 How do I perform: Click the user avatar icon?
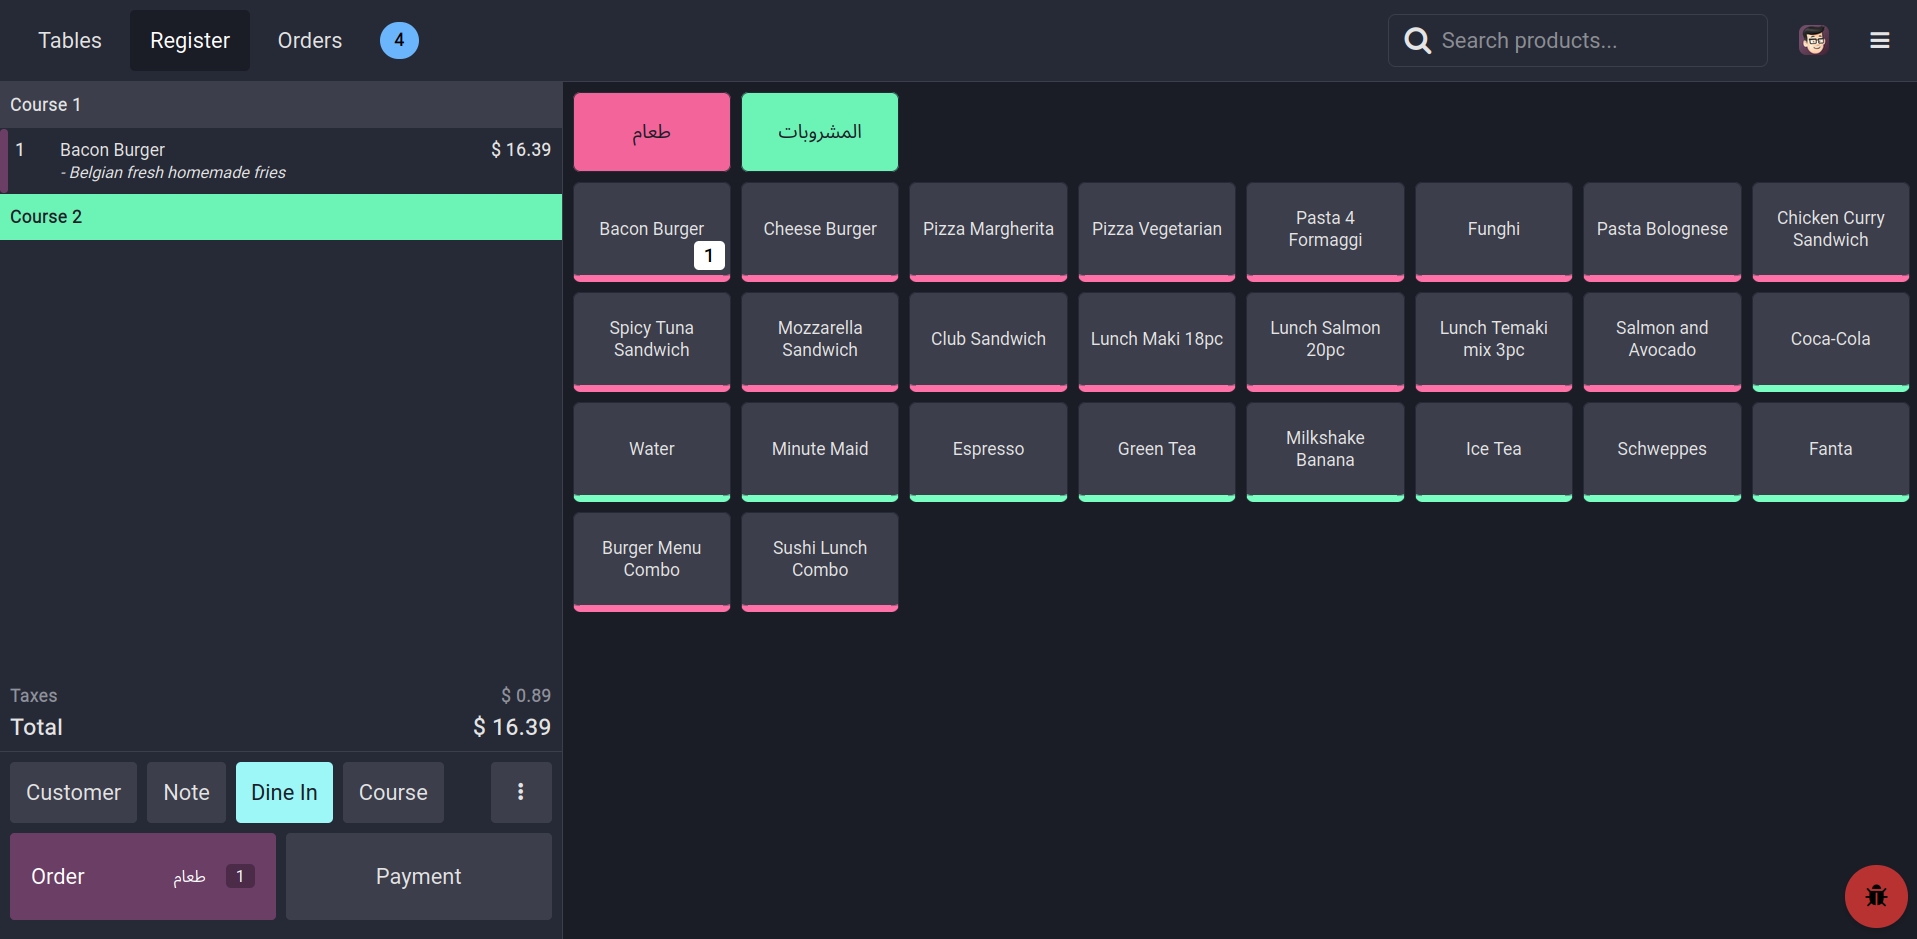click(1813, 41)
